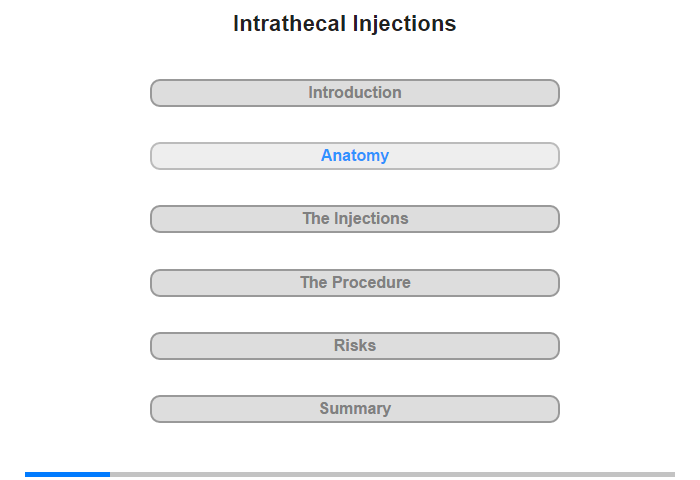Go to The Injections section
This screenshot has width=700, height=480.
[x=354, y=219]
